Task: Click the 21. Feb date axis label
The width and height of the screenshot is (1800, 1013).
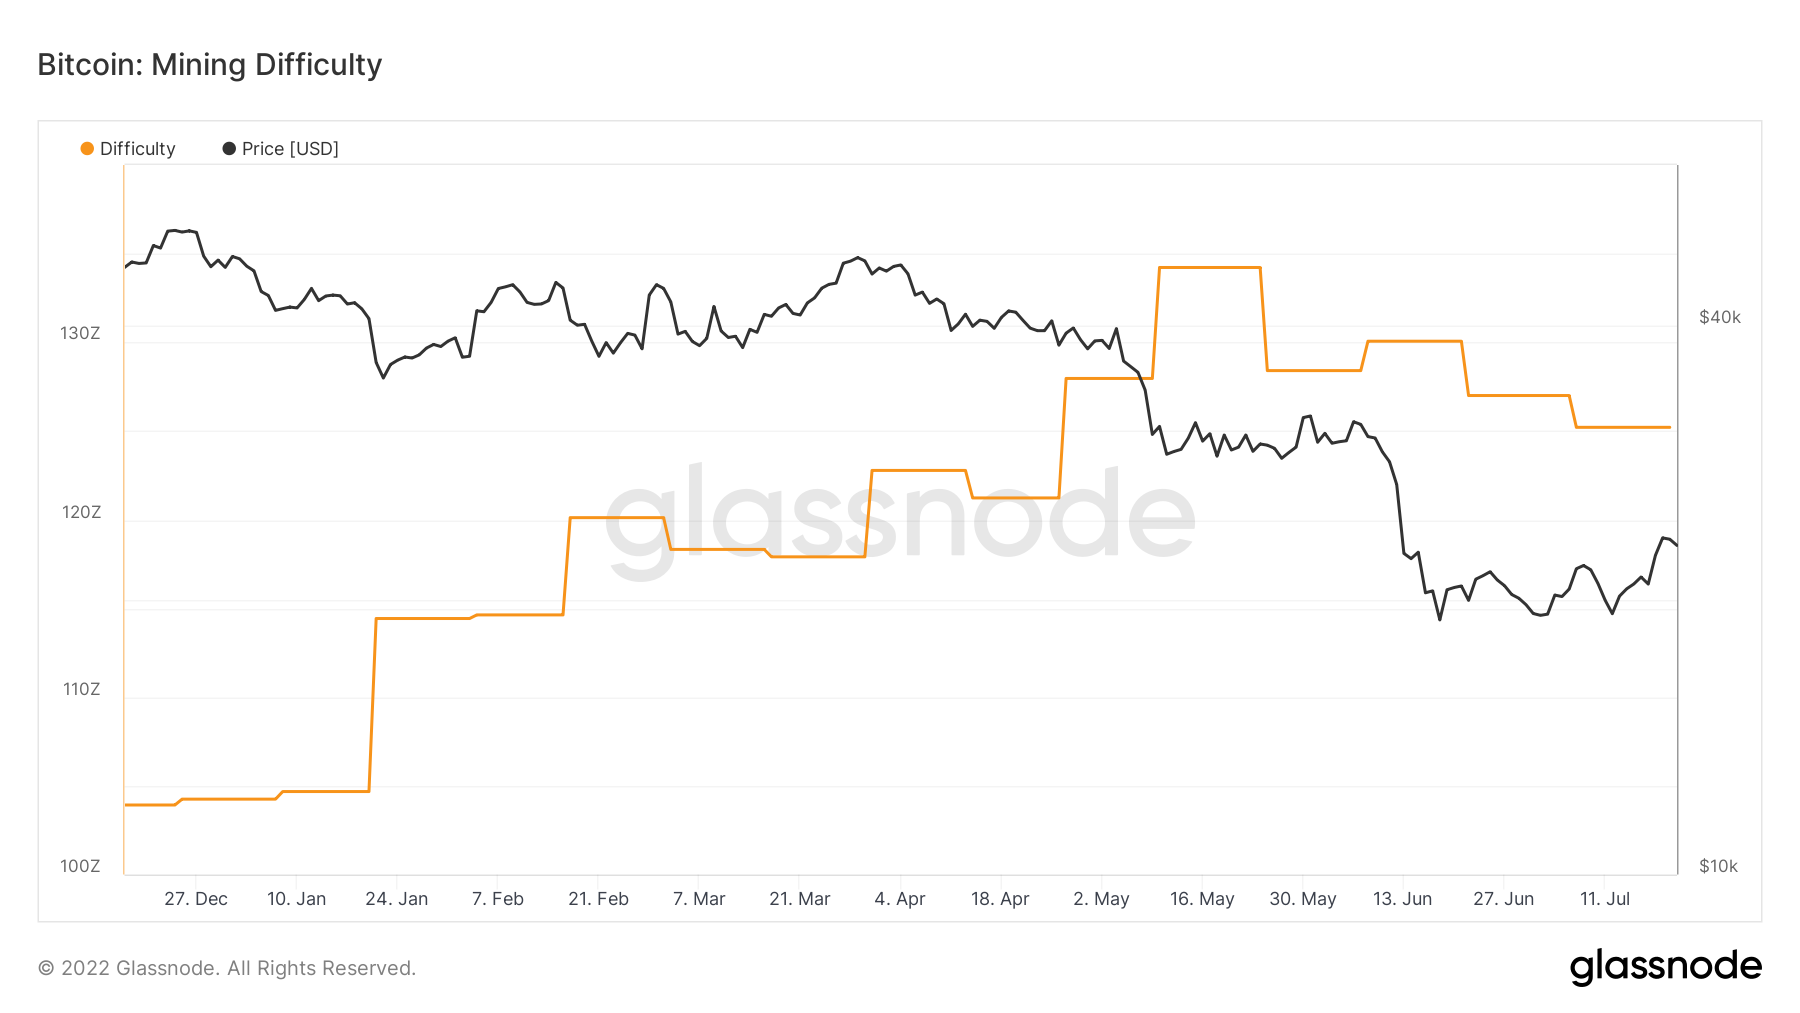Action: tap(598, 899)
